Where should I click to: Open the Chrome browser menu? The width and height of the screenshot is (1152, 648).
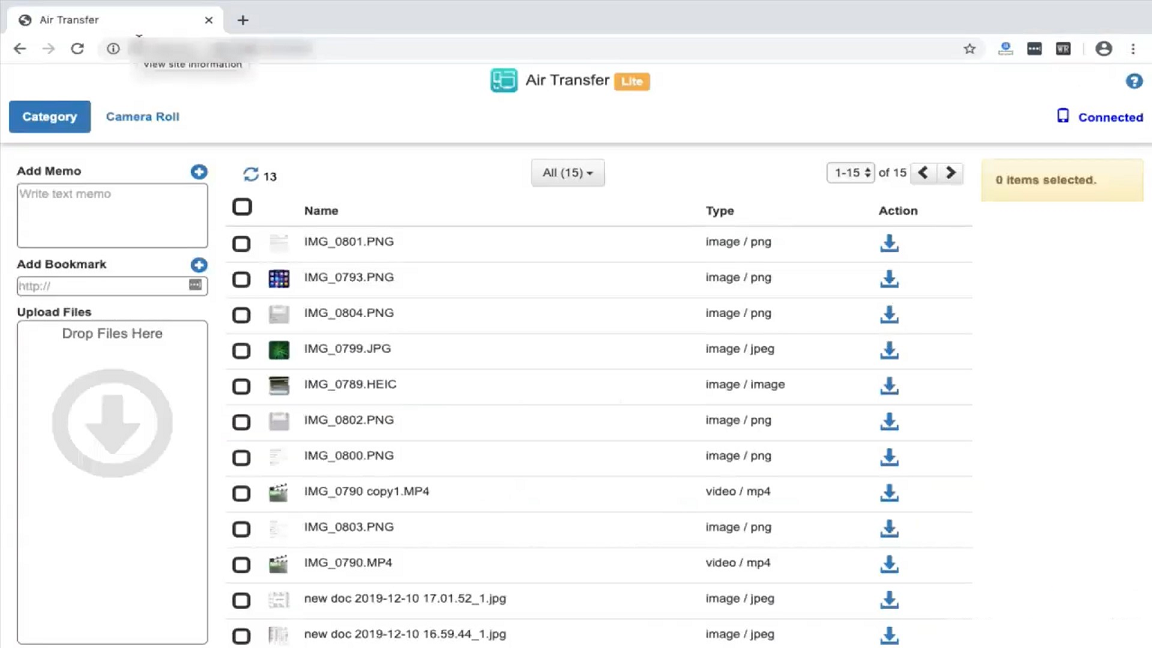[x=1133, y=48]
